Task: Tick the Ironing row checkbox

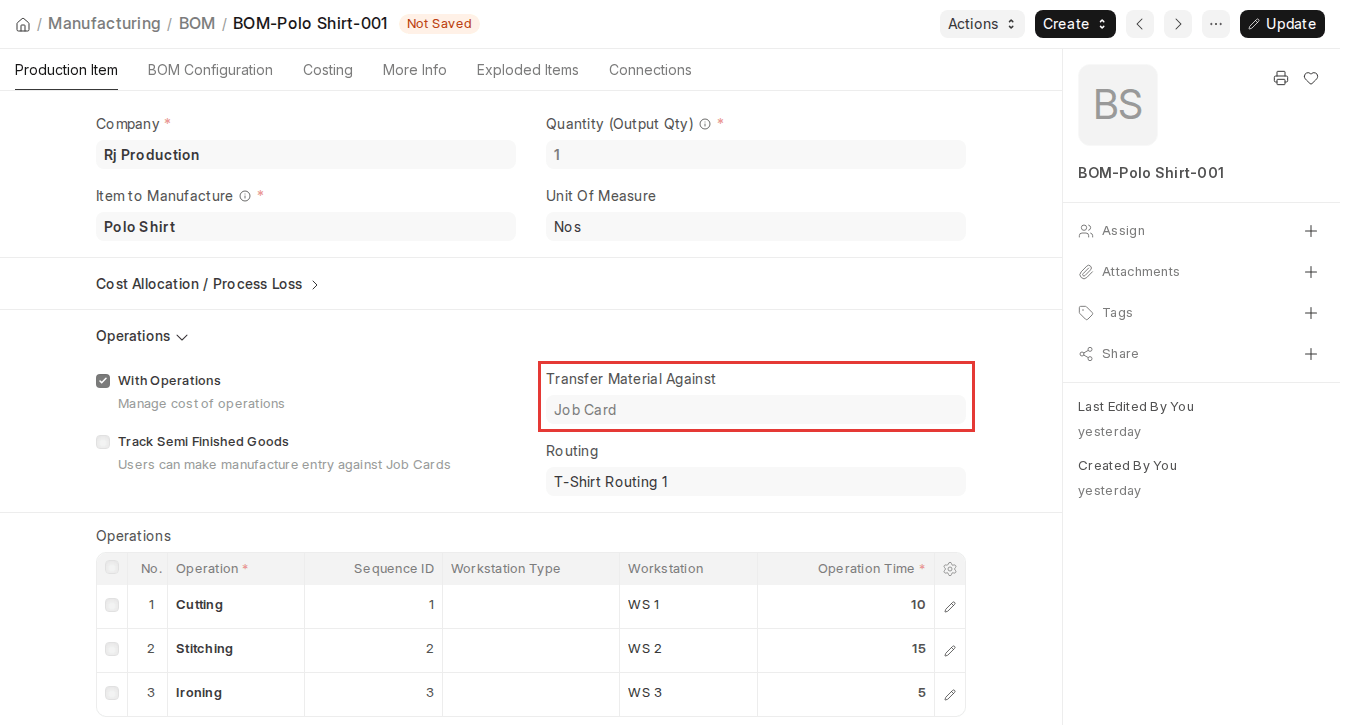Action: (112, 693)
